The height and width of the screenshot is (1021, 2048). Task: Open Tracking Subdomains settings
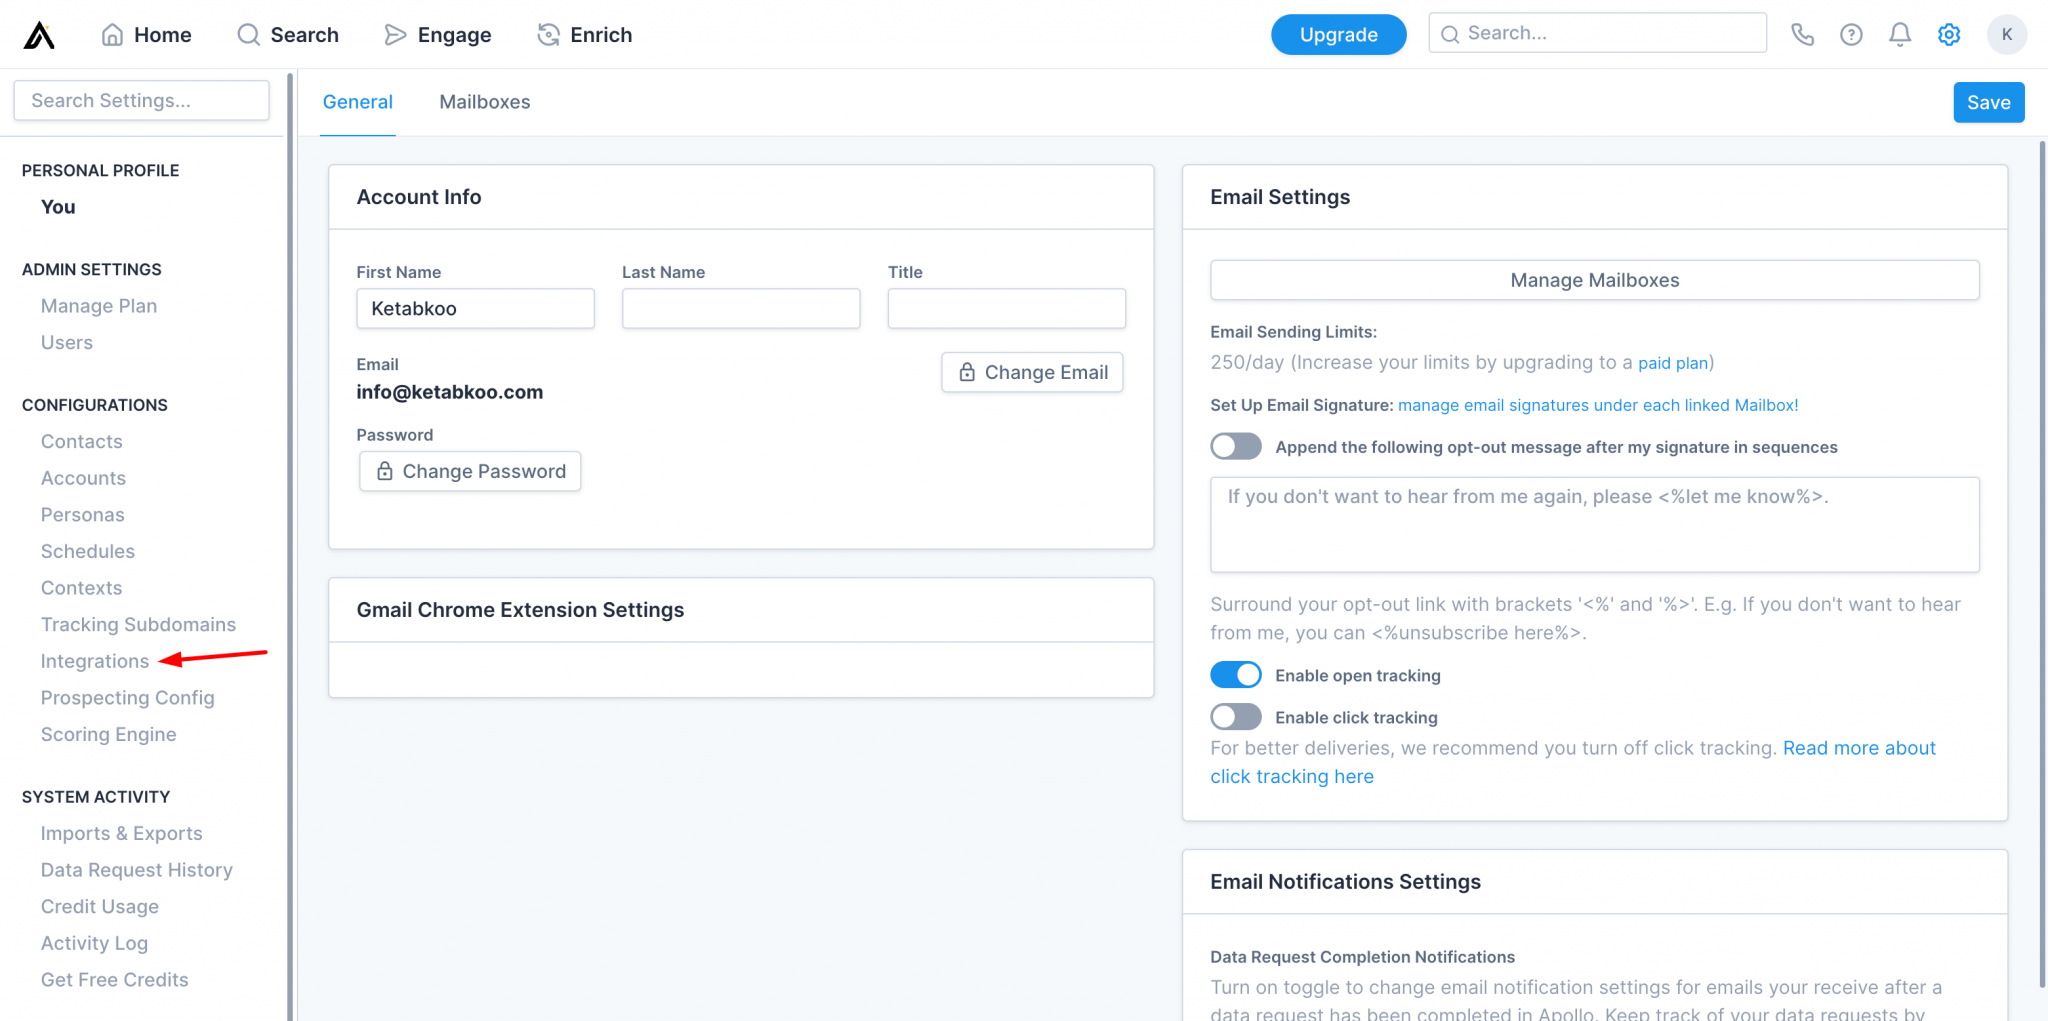coord(139,625)
